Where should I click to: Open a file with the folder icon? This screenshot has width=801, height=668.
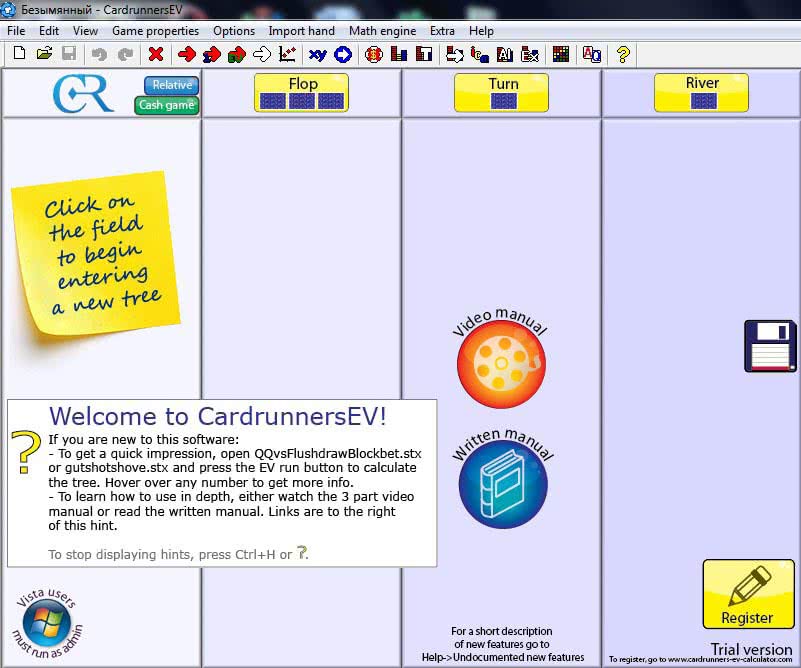pos(44,54)
